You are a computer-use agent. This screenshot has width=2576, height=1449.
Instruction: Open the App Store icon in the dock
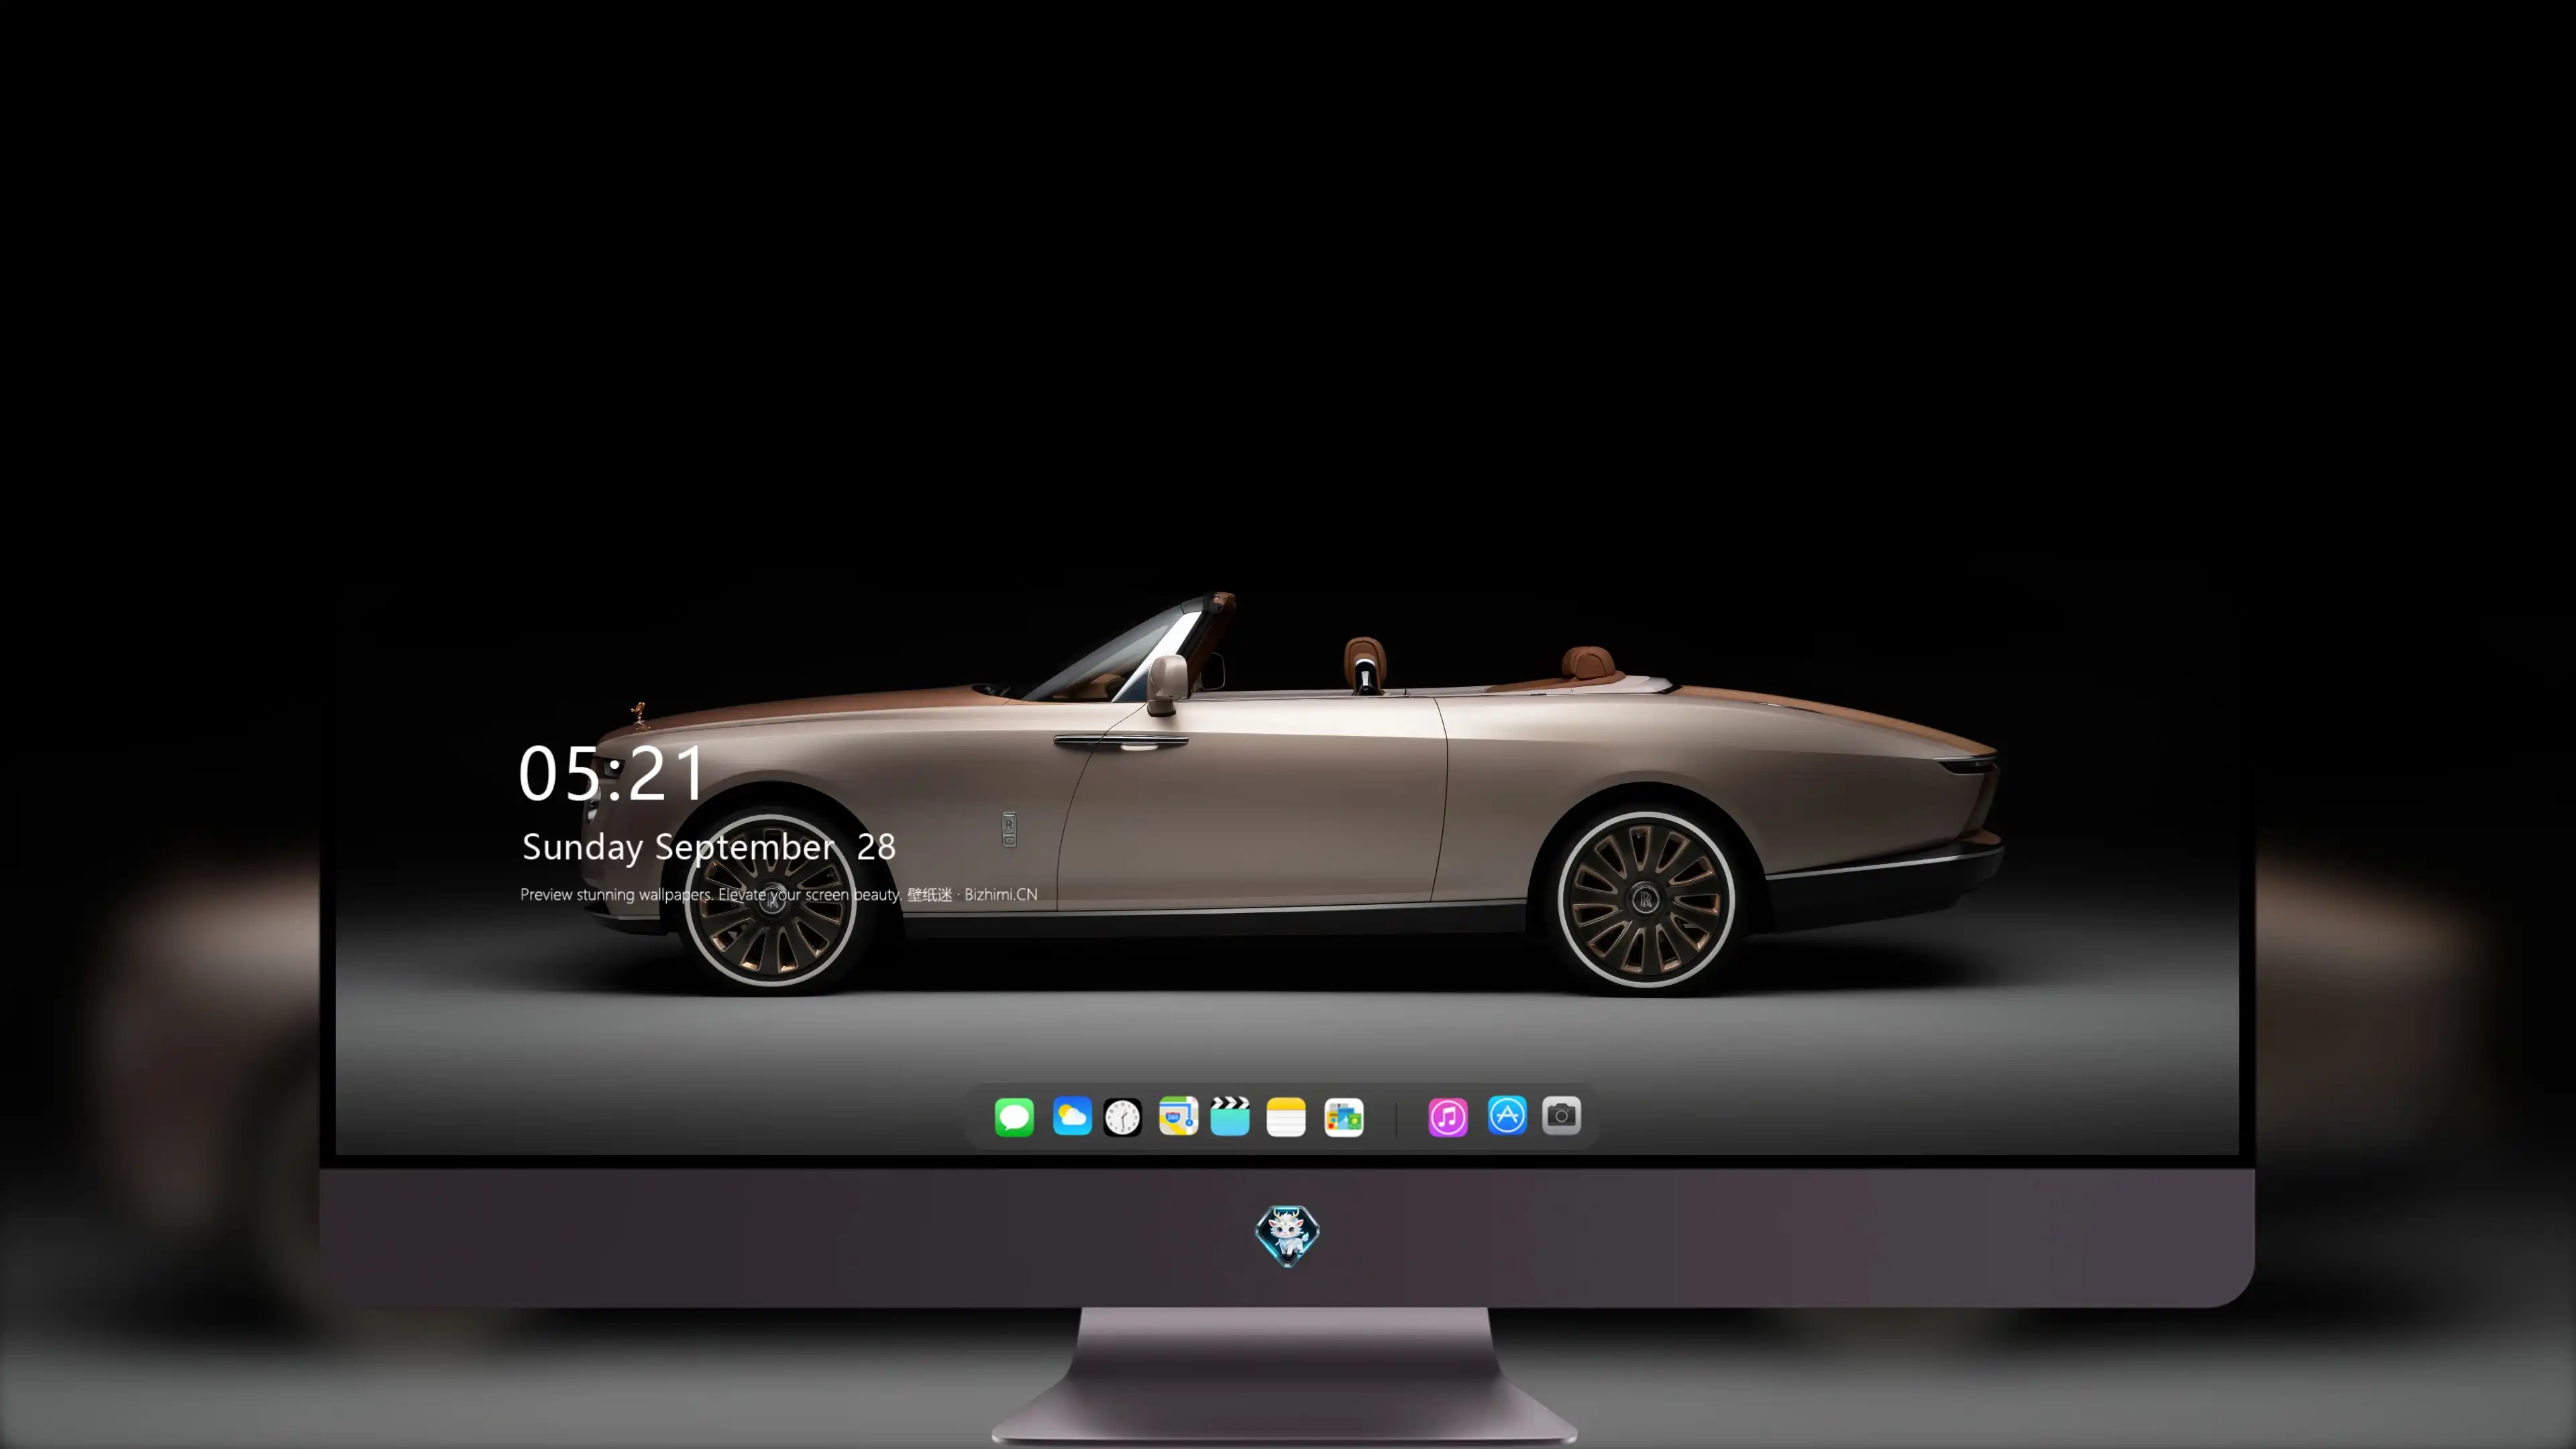click(1507, 1116)
